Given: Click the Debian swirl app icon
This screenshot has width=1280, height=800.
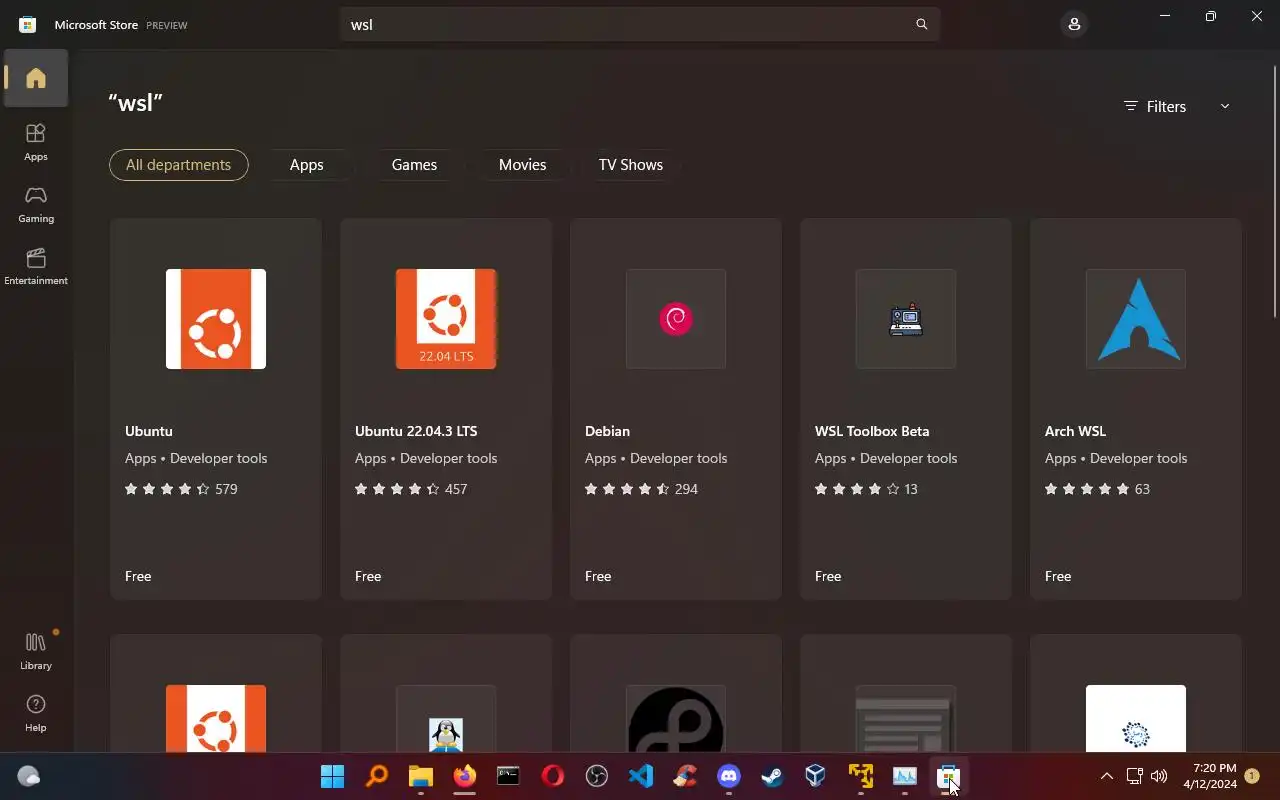Looking at the screenshot, I should [x=676, y=319].
